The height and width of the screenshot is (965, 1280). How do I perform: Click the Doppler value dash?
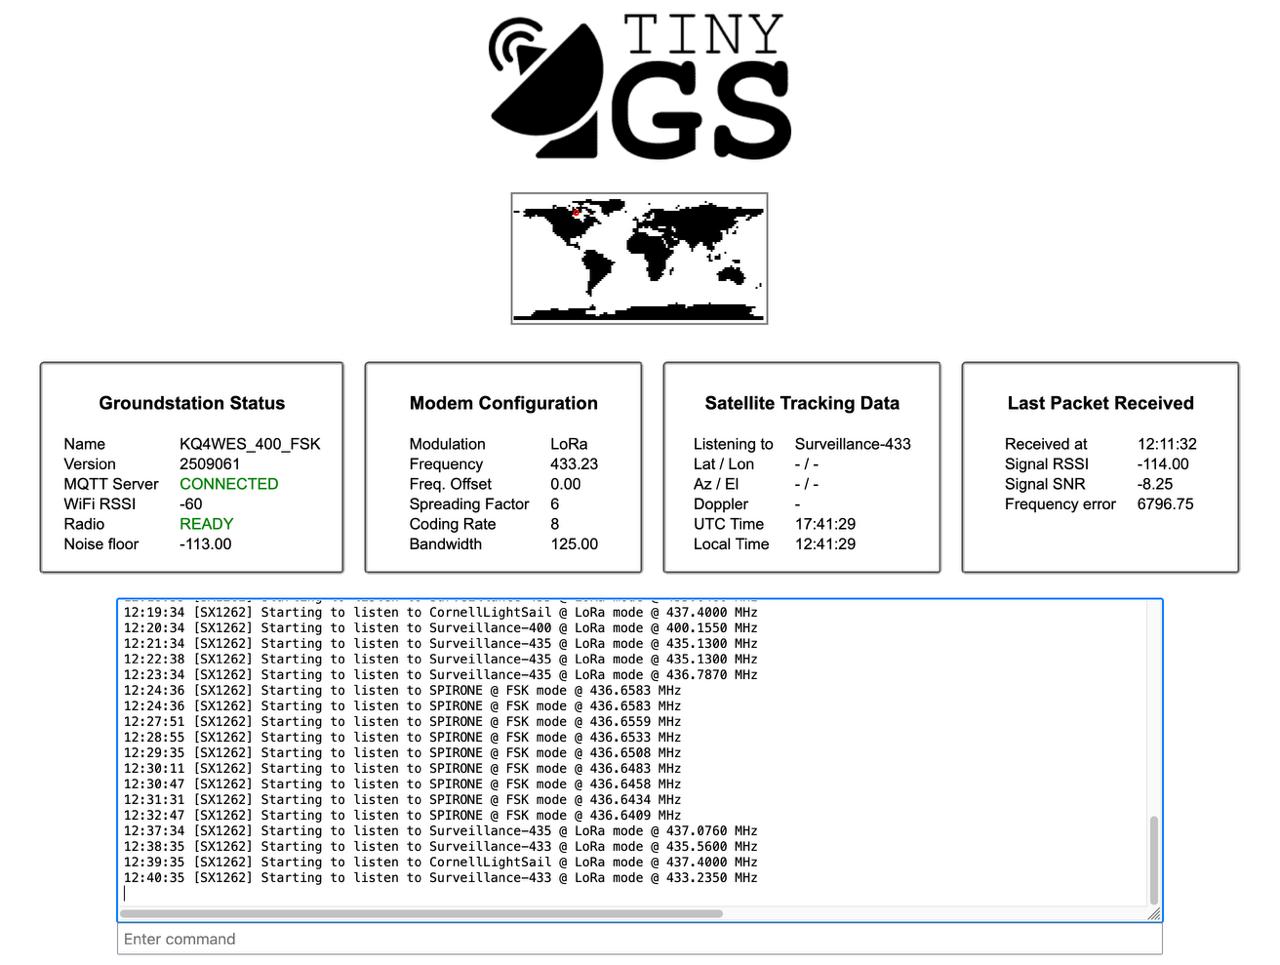click(797, 504)
